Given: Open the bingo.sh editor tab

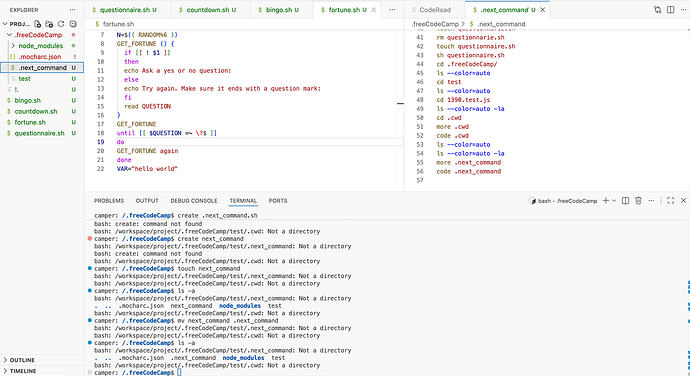Looking at the screenshot, I should [x=282, y=10].
